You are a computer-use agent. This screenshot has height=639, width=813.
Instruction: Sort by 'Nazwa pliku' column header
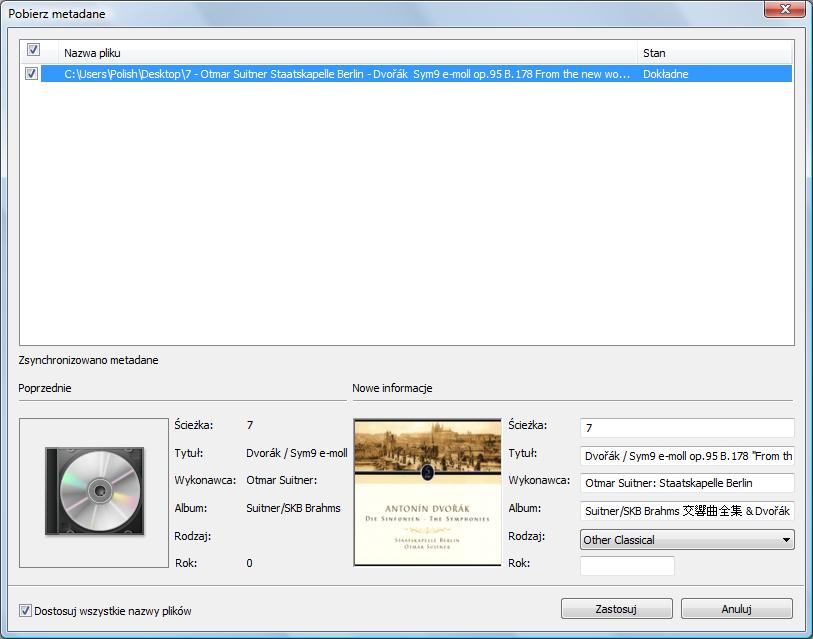(x=348, y=53)
